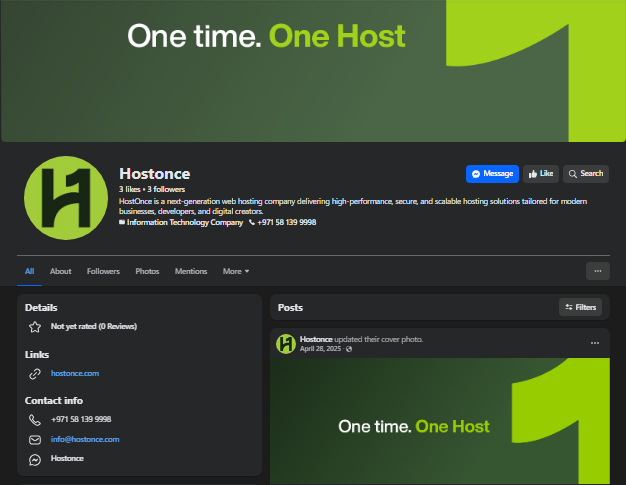Expand the More dropdown tab
Screen dimensions: 626x485
(x=236, y=271)
